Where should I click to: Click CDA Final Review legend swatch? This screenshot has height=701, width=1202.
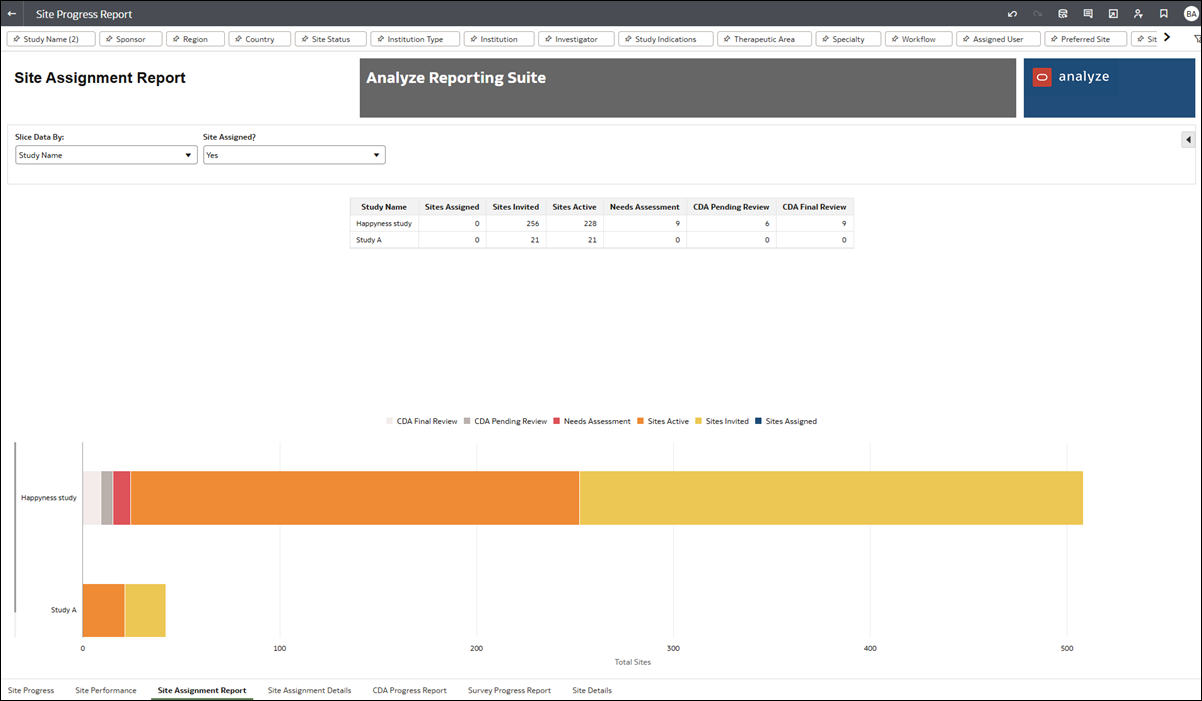(390, 422)
